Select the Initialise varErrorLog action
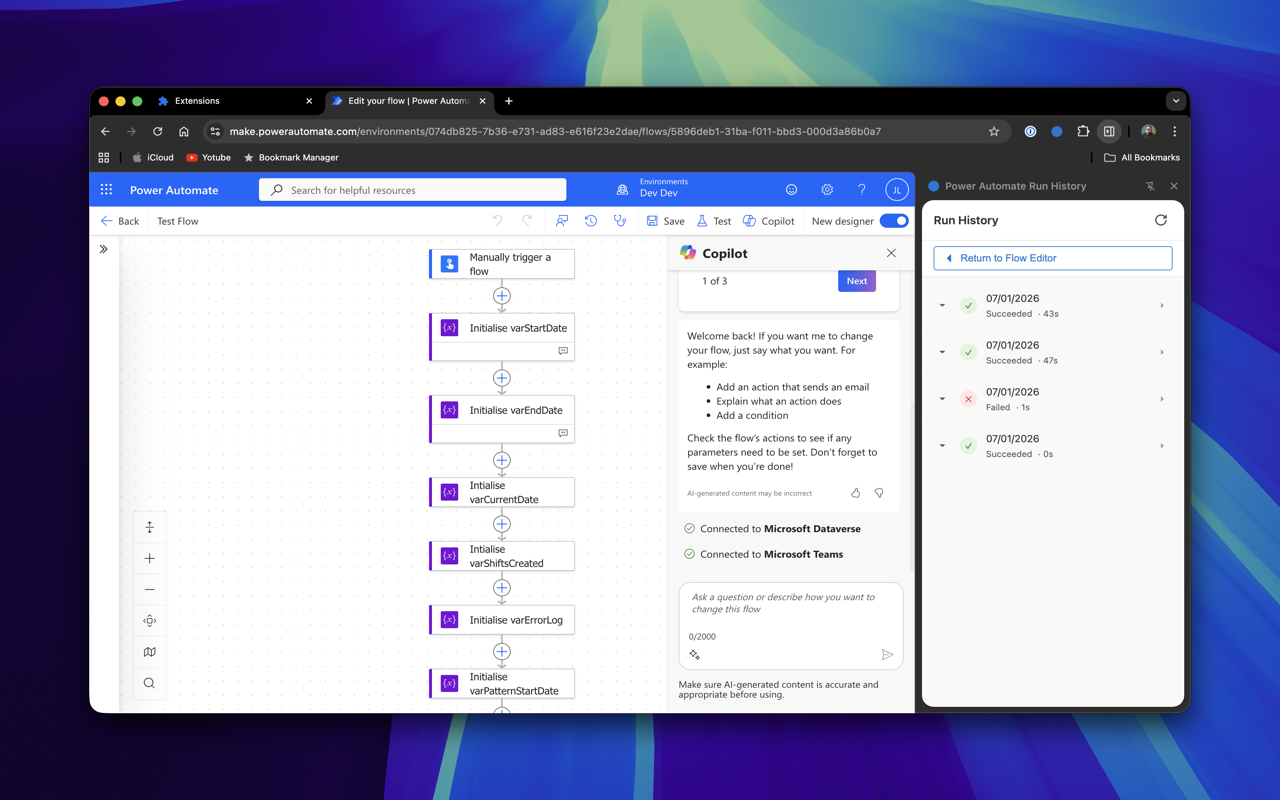 [502, 620]
